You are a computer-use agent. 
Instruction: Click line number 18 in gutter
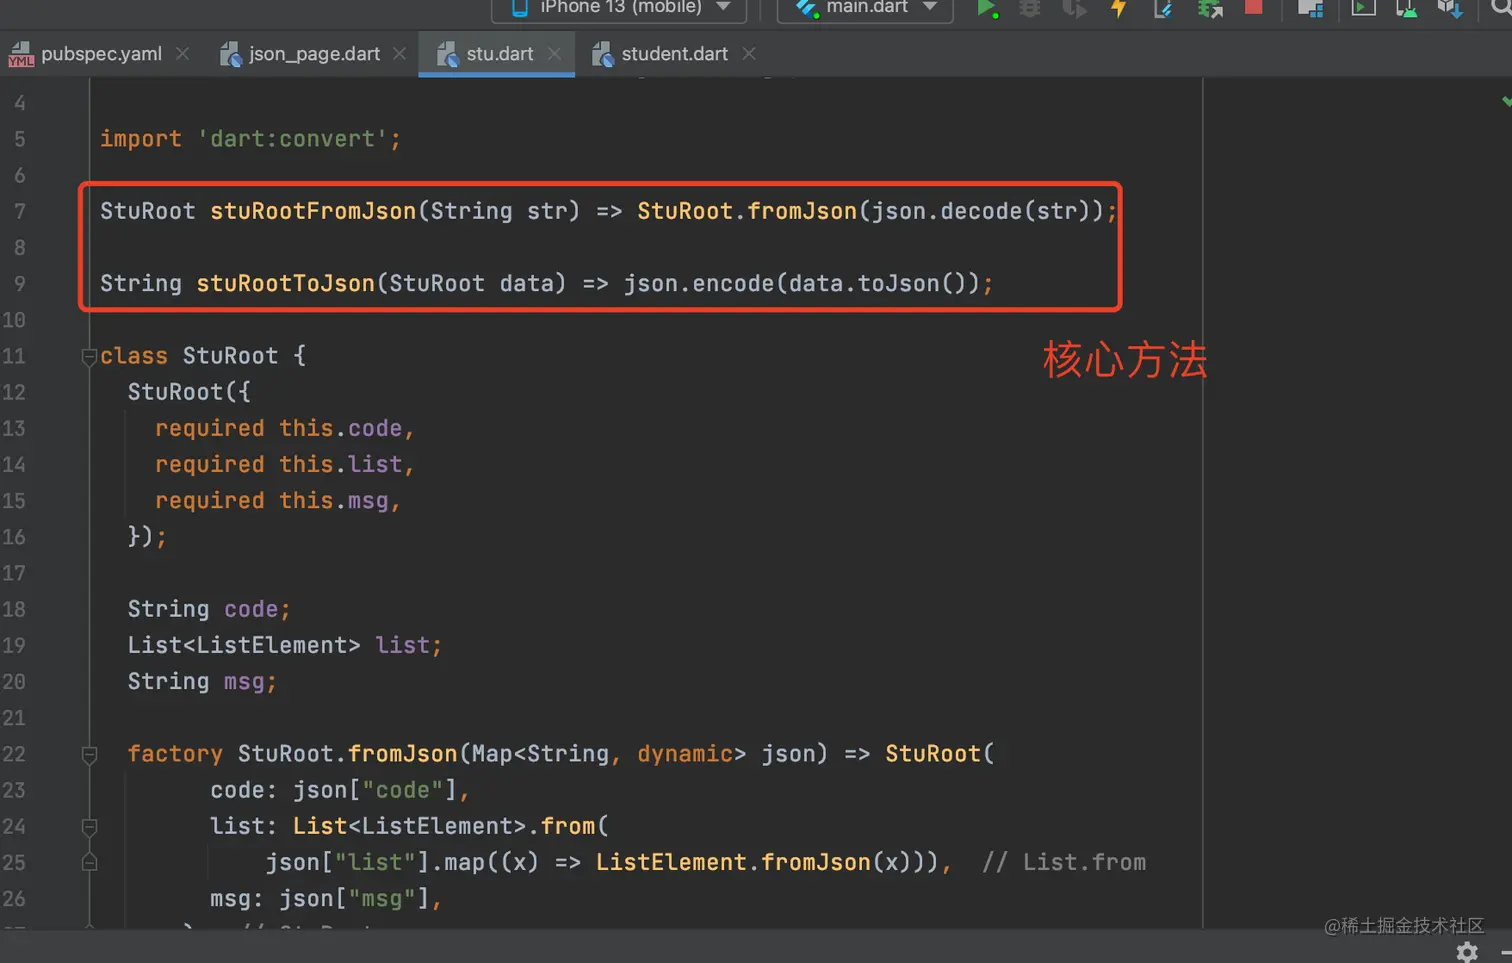14,609
